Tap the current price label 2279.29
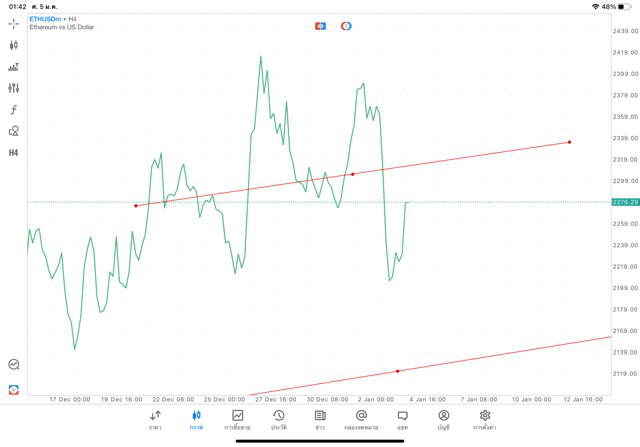The height and width of the screenshot is (447, 640). [626, 202]
